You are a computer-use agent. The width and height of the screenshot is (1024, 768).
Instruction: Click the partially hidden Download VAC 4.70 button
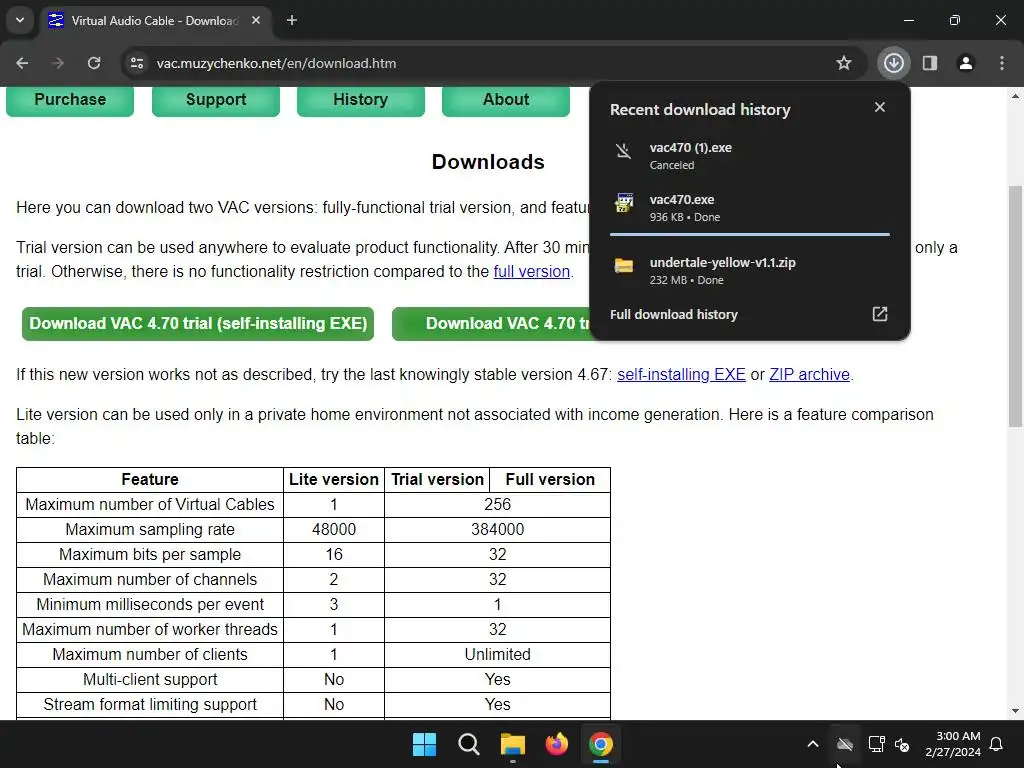pyautogui.click(x=491, y=324)
